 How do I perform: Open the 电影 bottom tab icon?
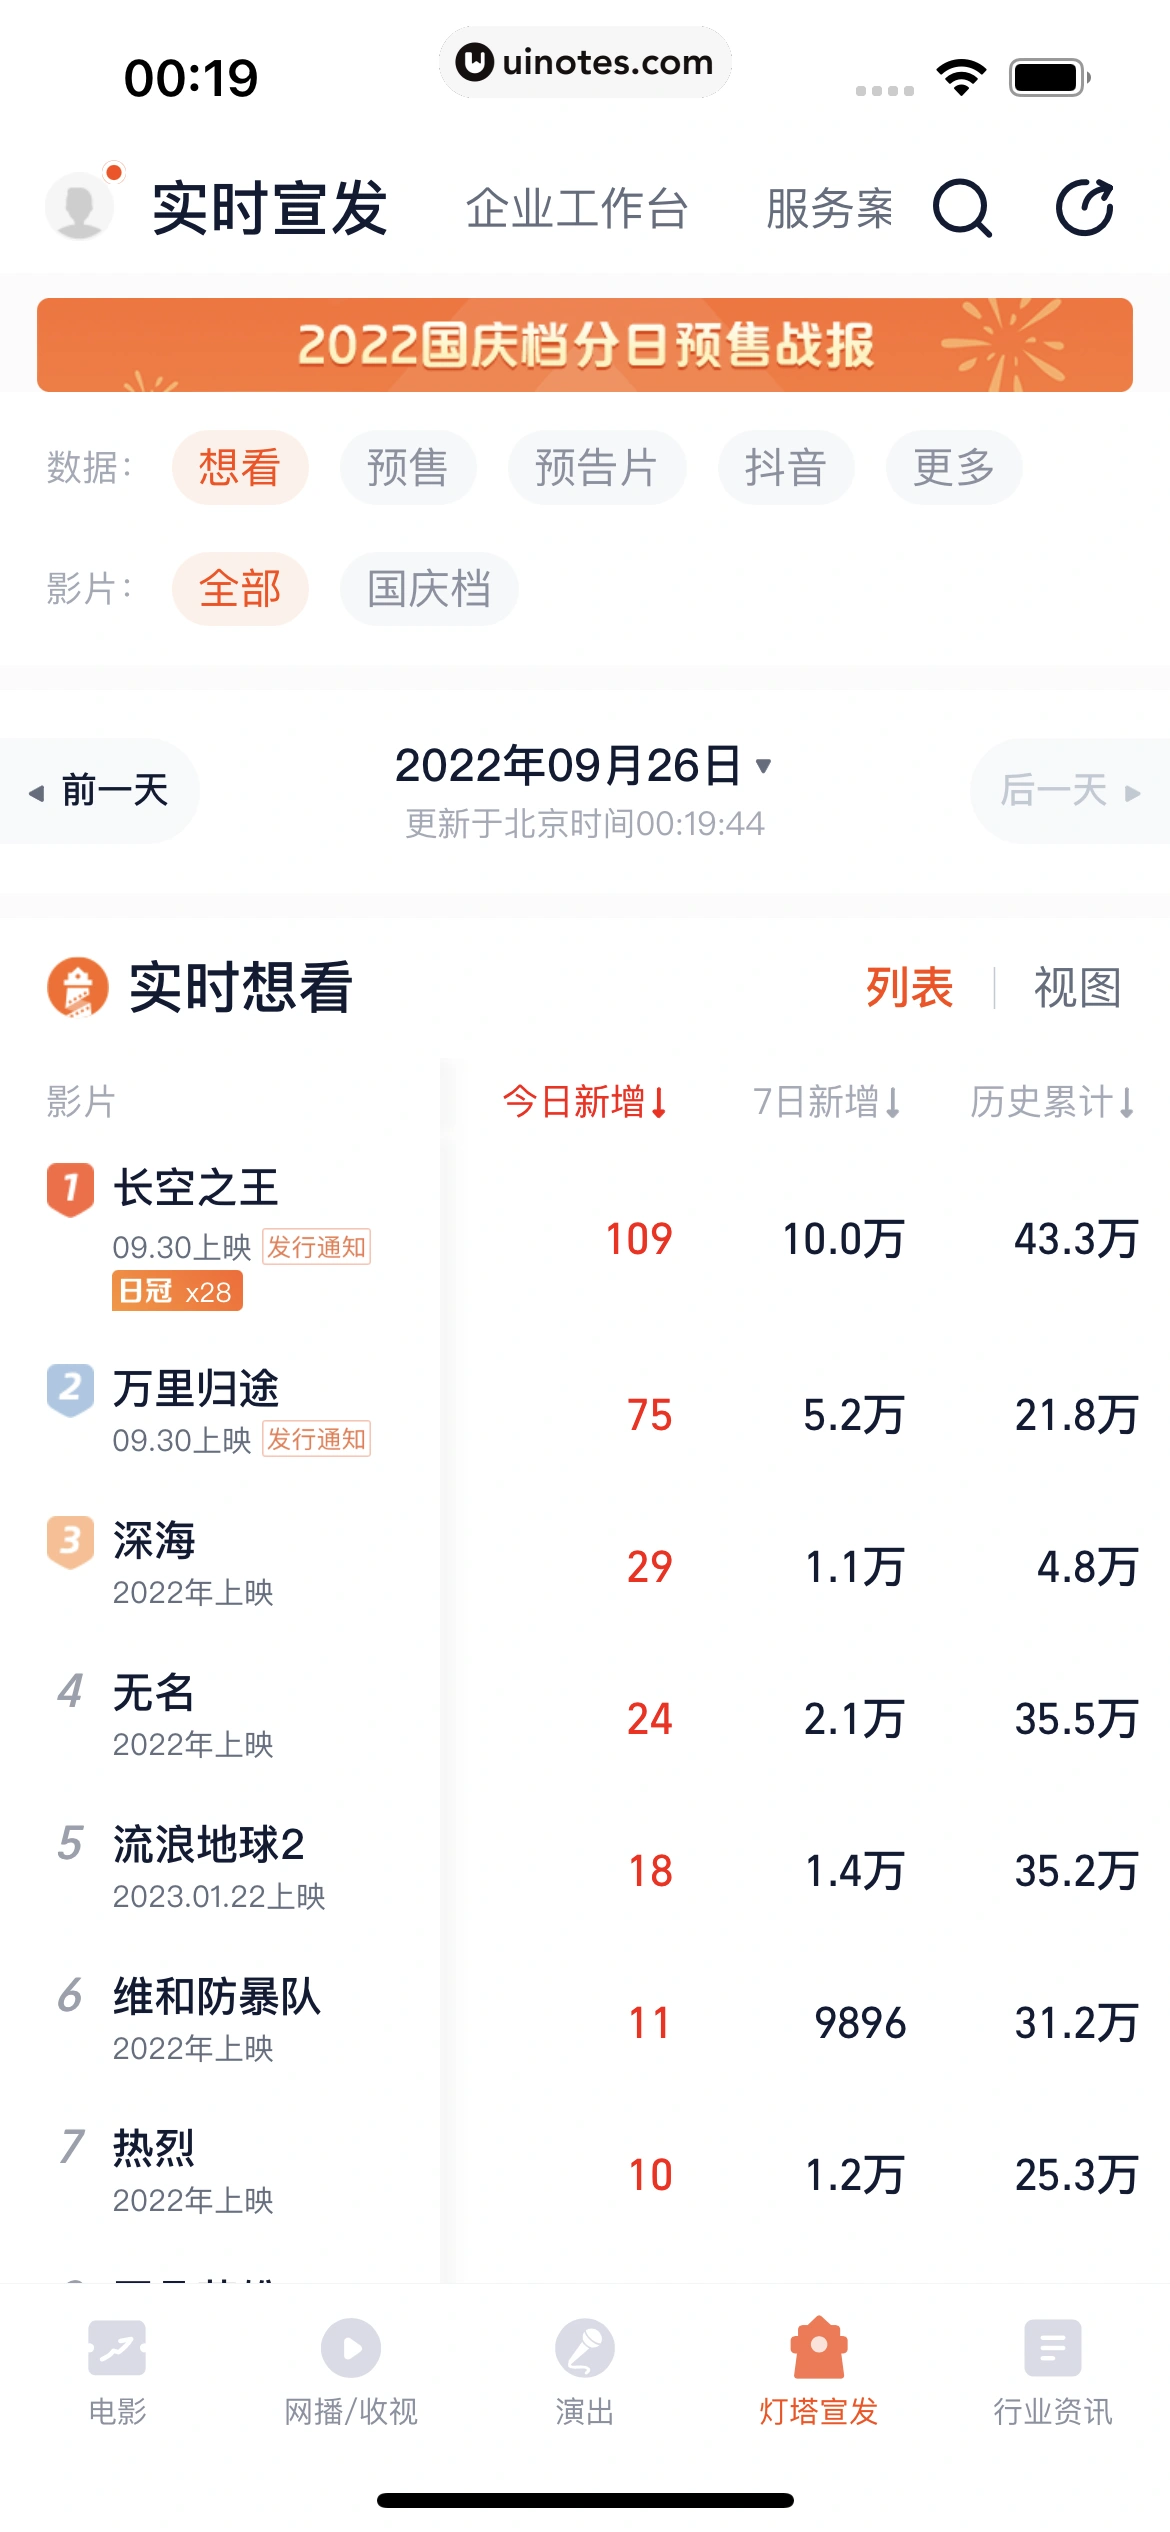point(117,2347)
